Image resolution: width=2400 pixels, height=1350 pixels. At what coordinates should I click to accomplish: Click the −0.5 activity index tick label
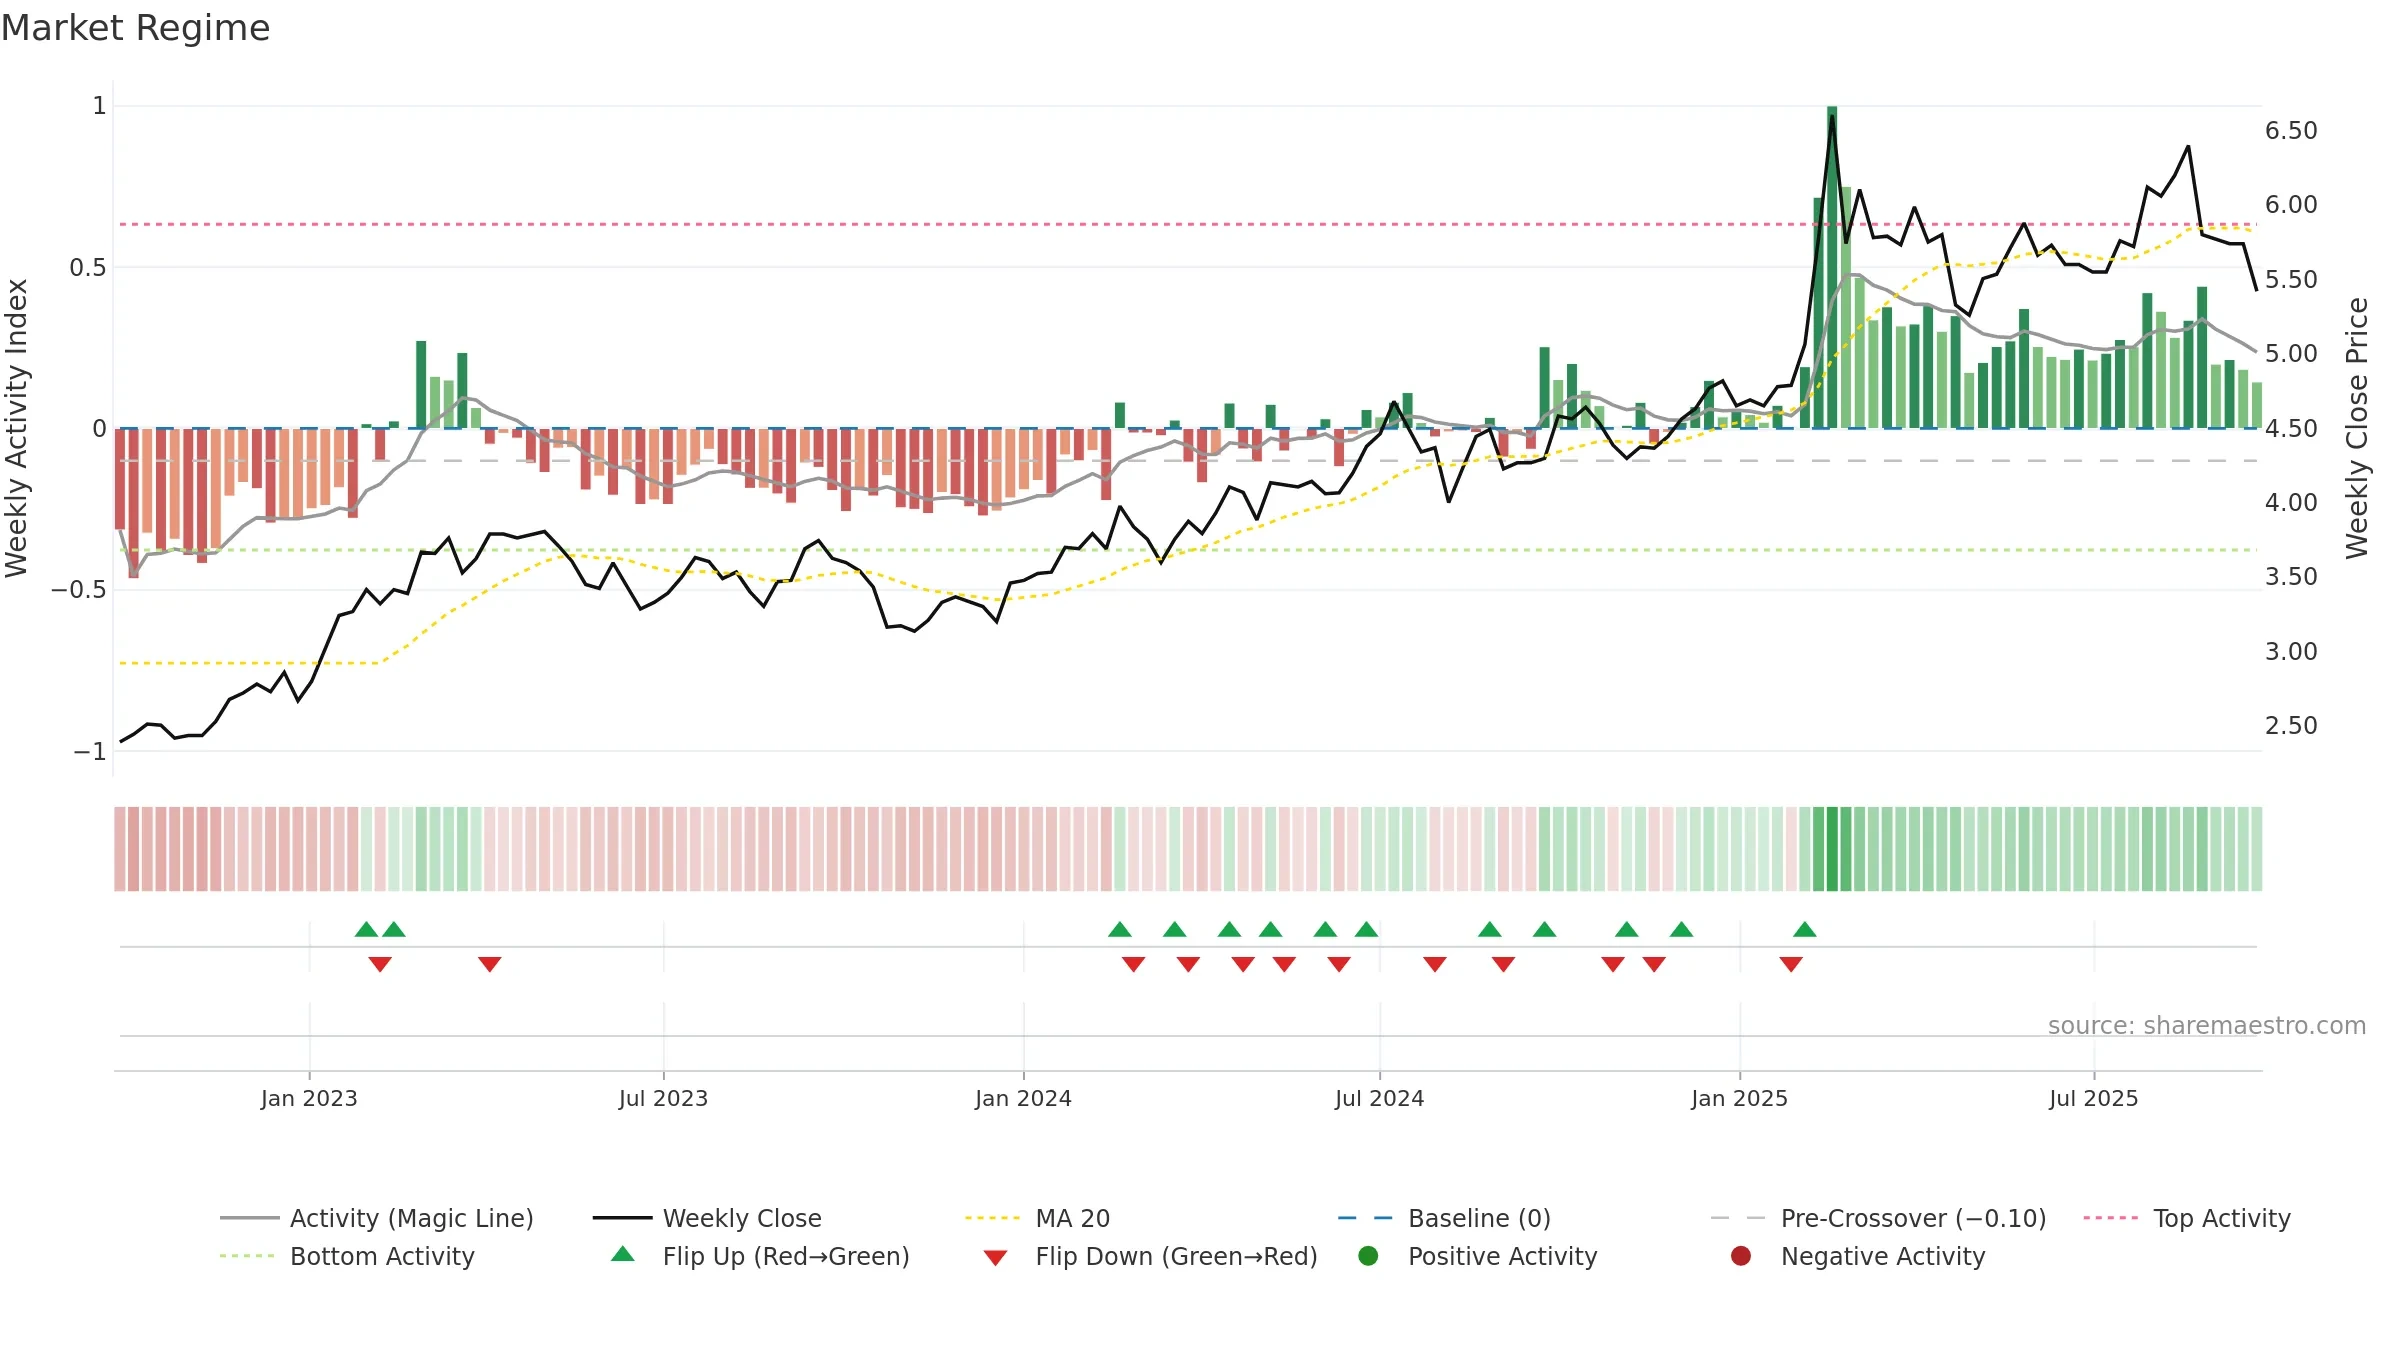[79, 590]
